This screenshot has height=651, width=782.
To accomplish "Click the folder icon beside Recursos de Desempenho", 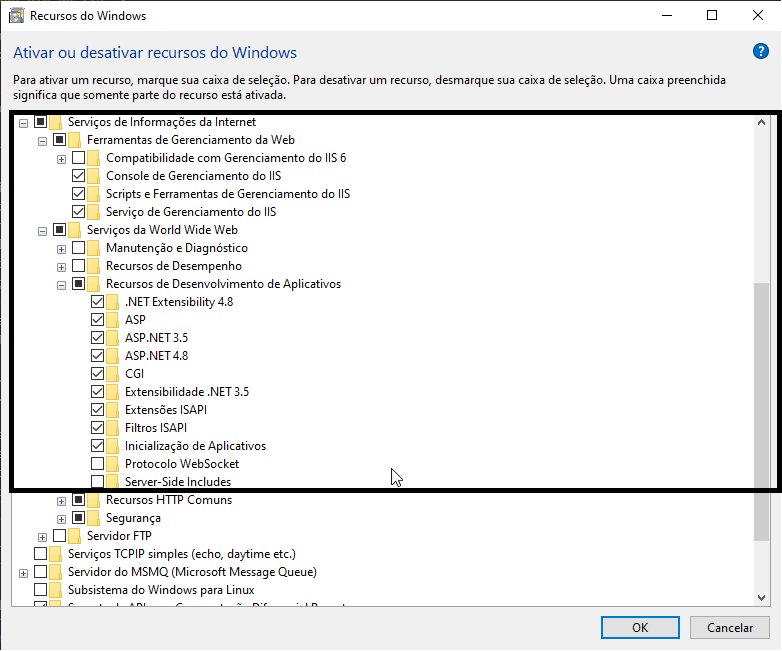I will 94,266.
